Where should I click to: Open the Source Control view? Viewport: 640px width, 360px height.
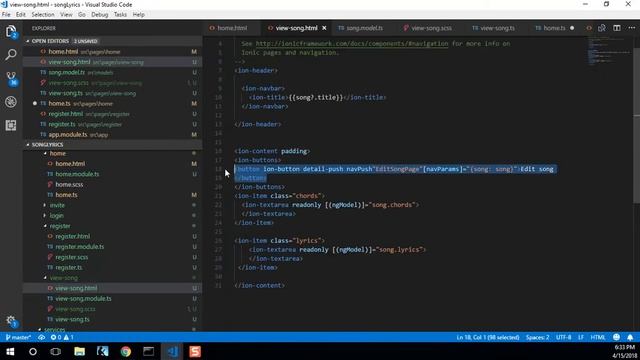click(11, 78)
